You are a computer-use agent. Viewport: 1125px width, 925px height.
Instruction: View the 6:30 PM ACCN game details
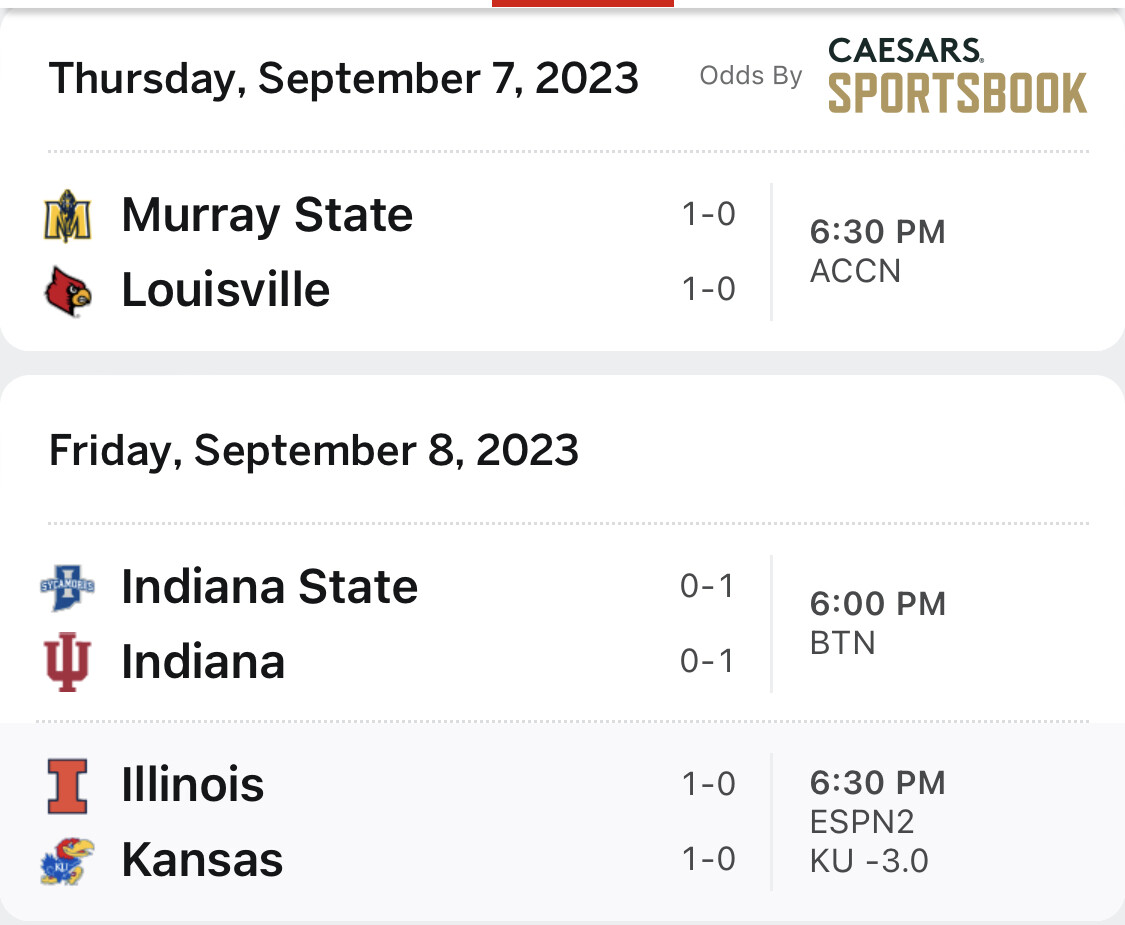coord(877,251)
